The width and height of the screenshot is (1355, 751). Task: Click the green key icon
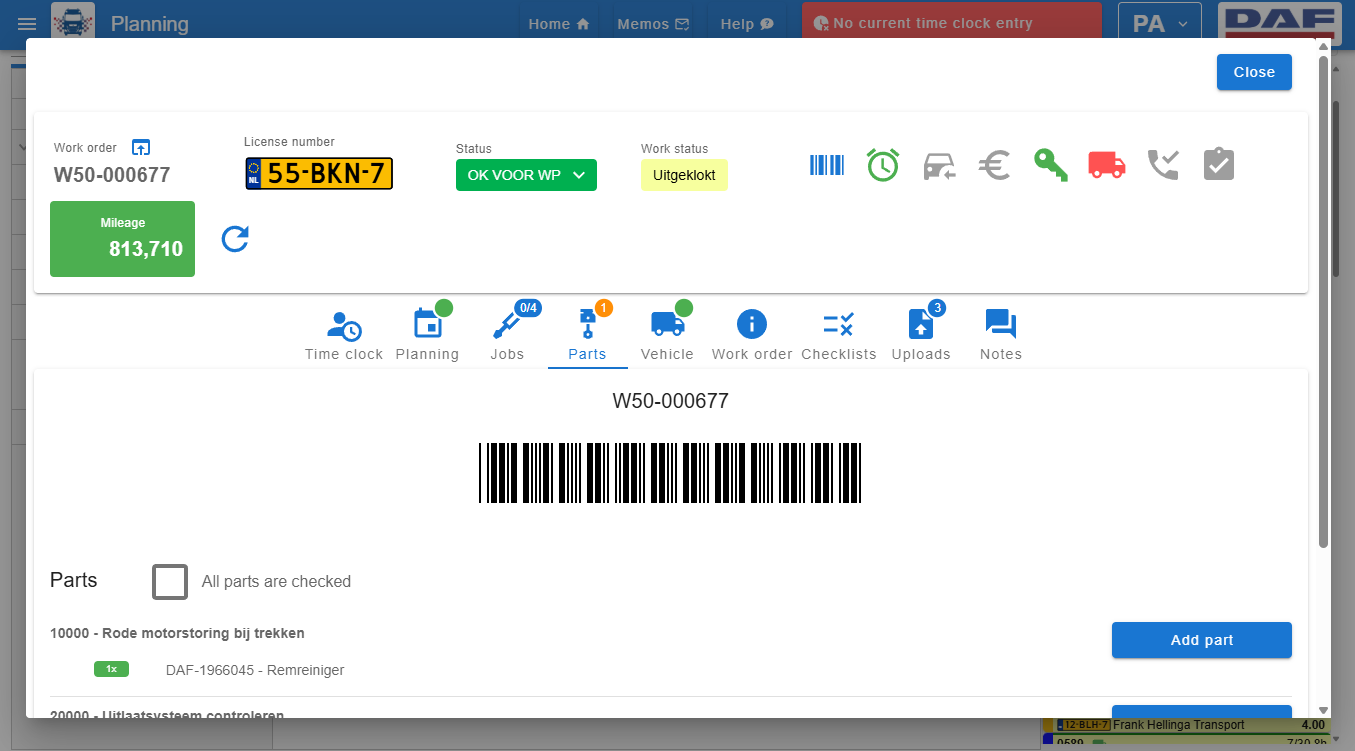pyautogui.click(x=1051, y=165)
